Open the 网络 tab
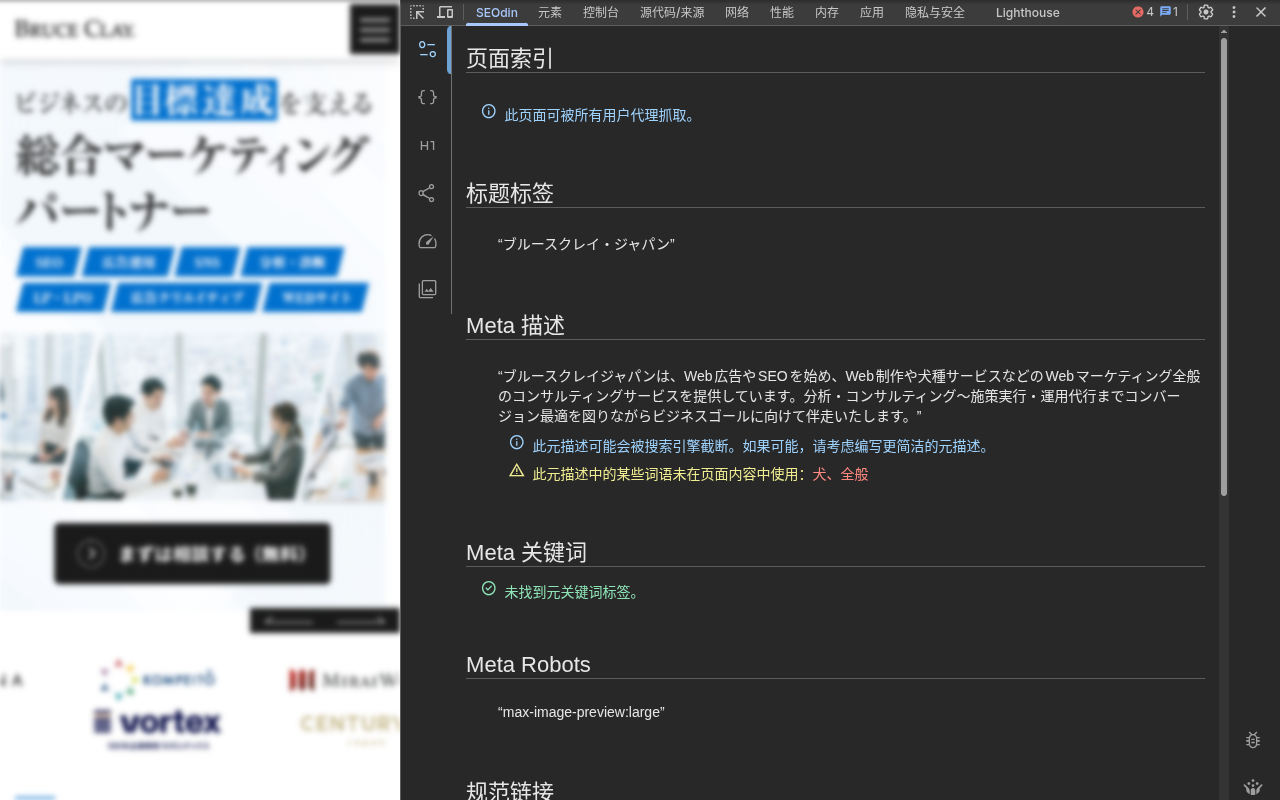The width and height of the screenshot is (1280, 800). 737,12
